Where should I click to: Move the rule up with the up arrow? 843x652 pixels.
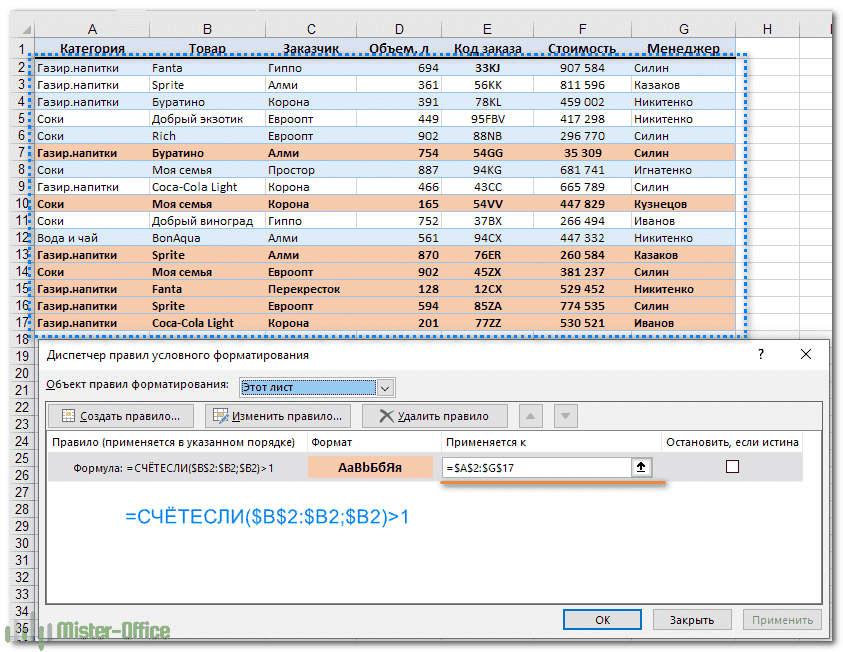pyautogui.click(x=533, y=416)
